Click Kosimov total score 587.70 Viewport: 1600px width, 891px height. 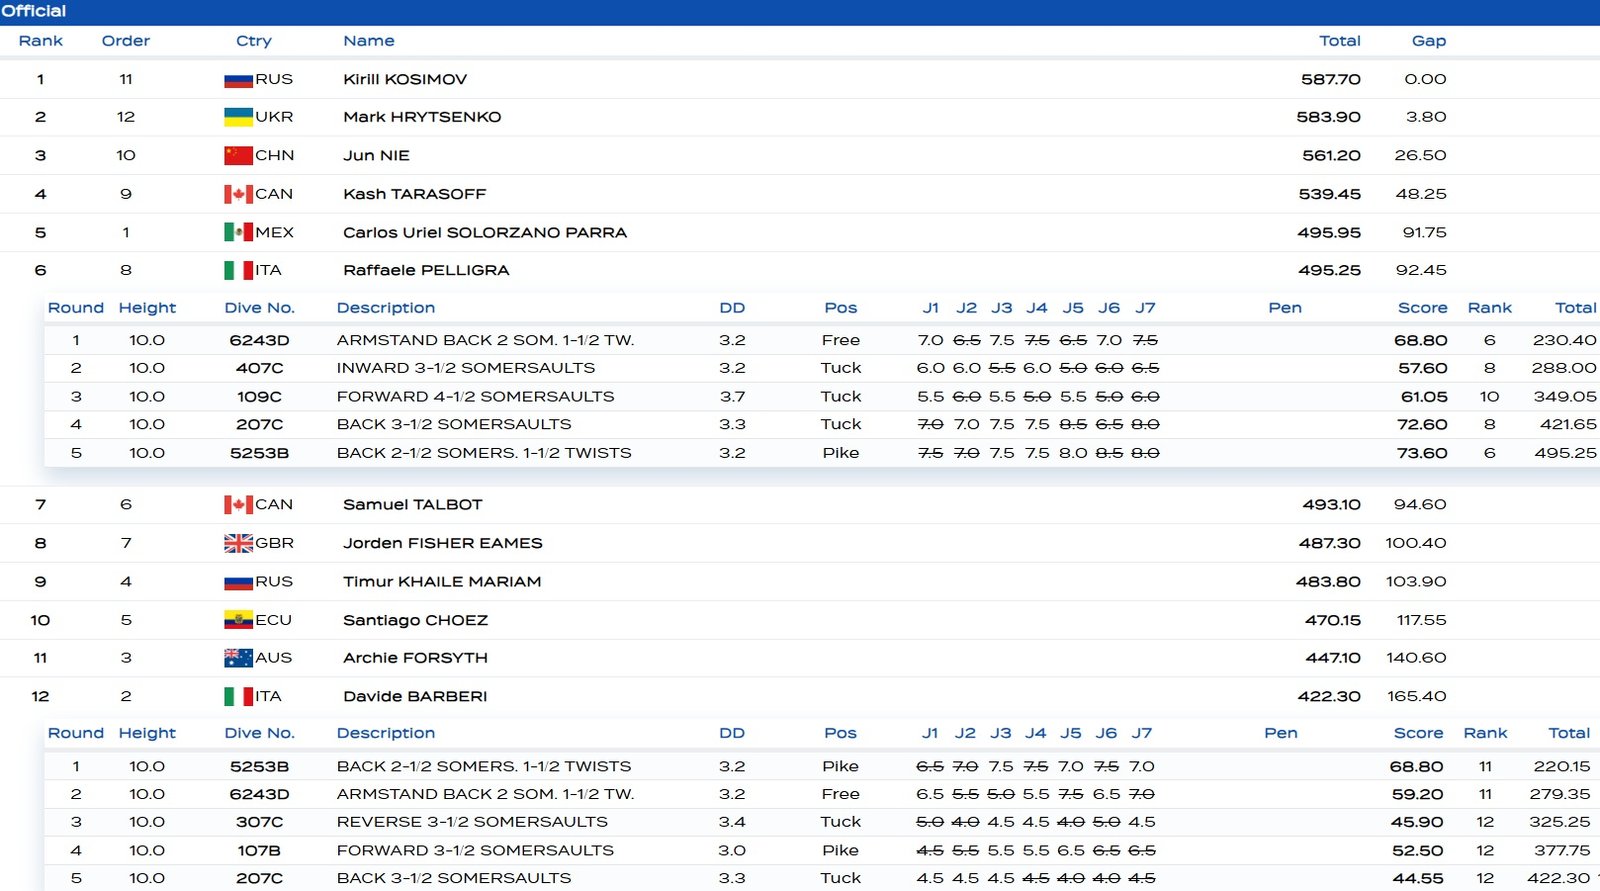pyautogui.click(x=1331, y=79)
